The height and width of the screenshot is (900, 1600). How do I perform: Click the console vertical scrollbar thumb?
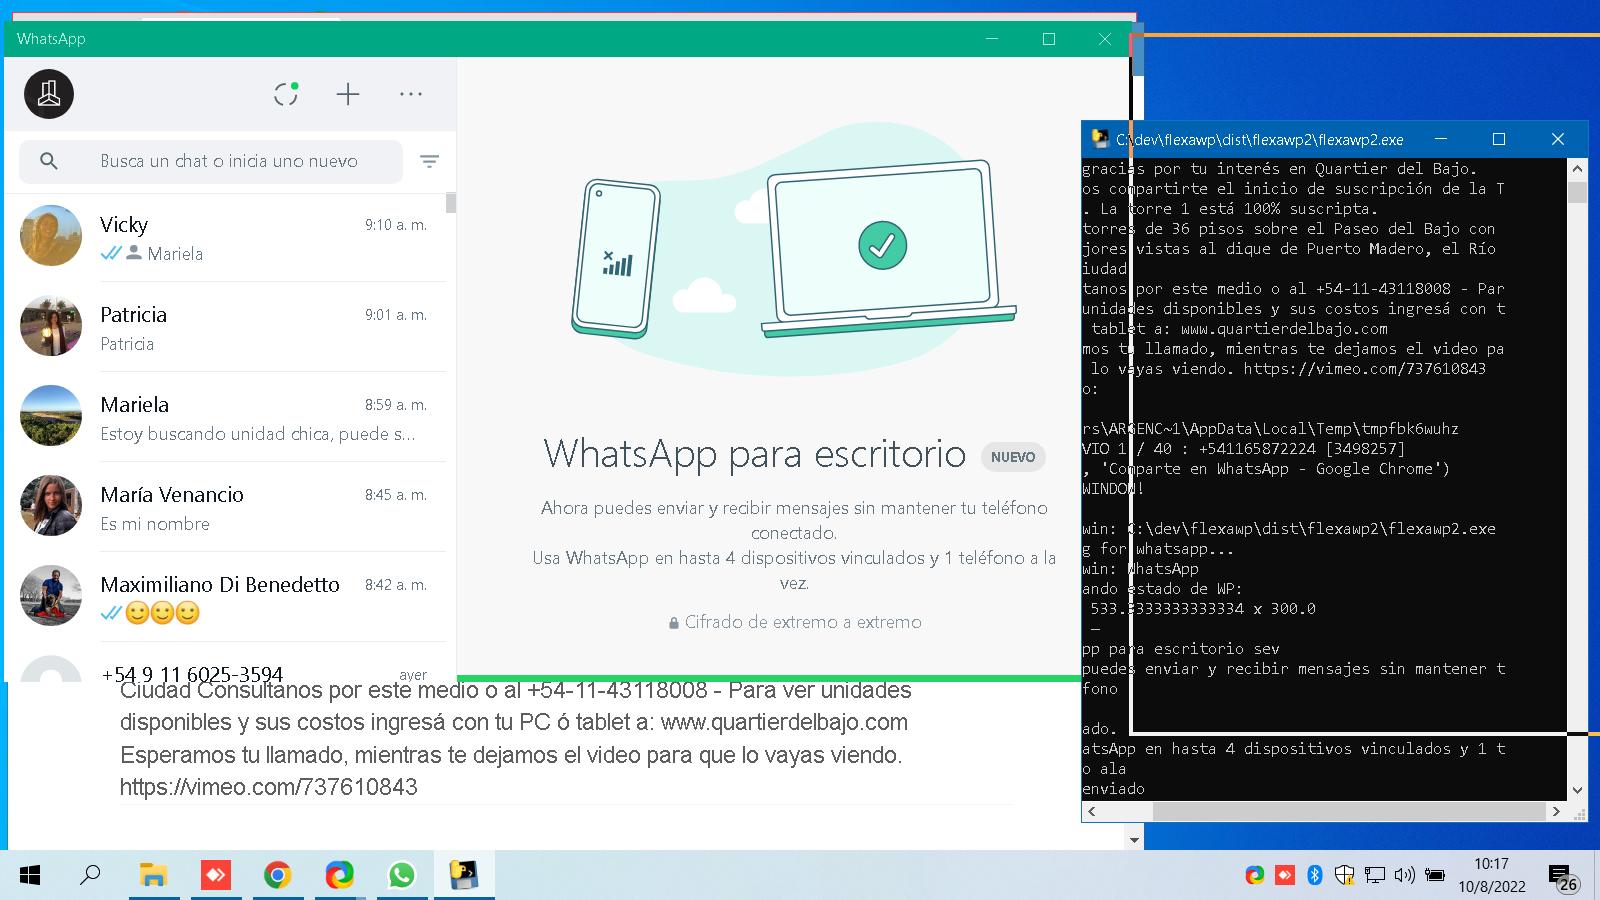(1577, 191)
